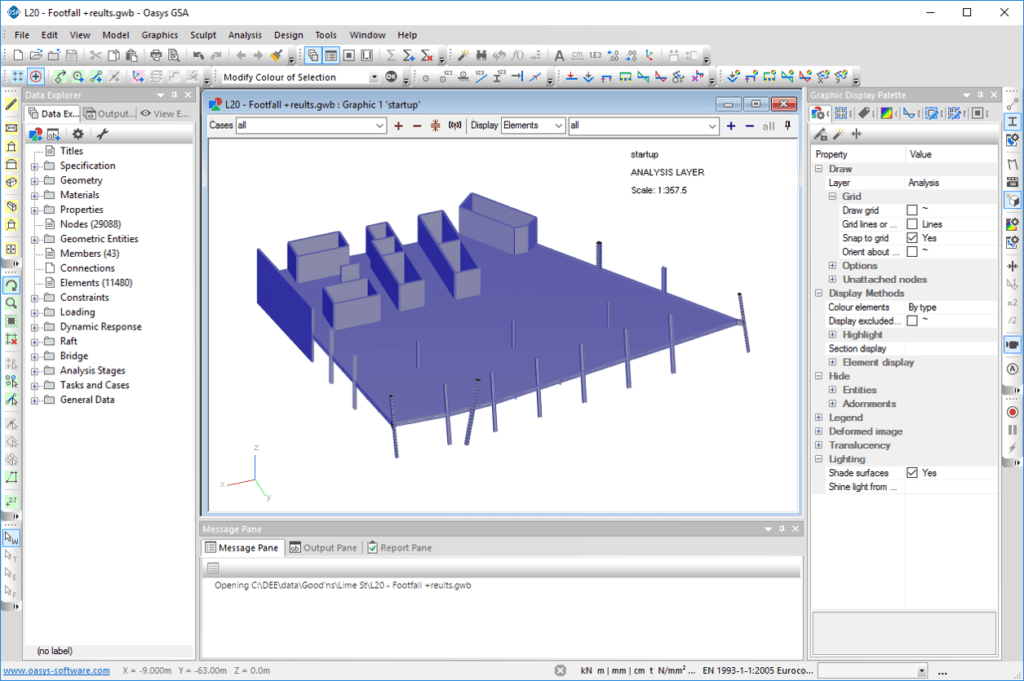Image resolution: width=1024 pixels, height=681 pixels.
Task: Expand the Loading folder in the tree
Action: (35, 313)
